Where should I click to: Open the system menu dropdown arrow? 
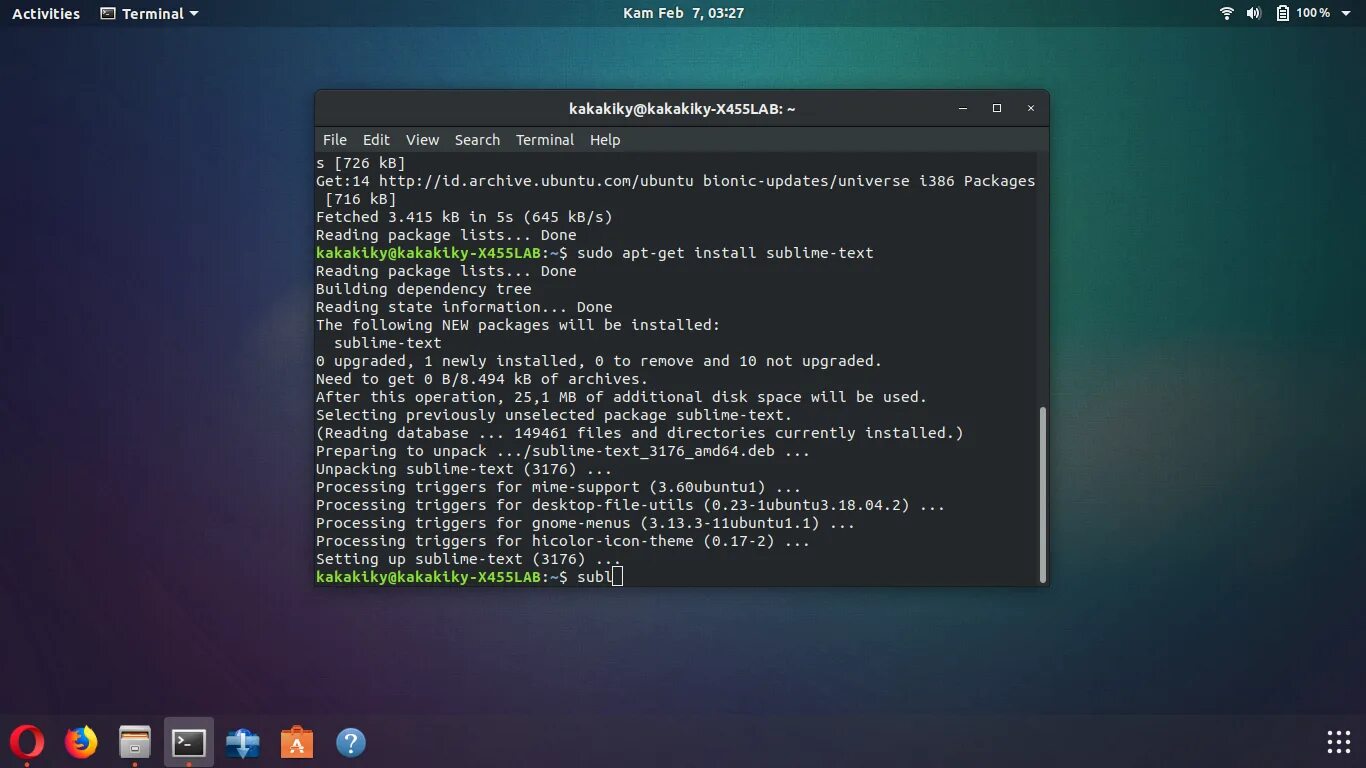(x=1345, y=13)
